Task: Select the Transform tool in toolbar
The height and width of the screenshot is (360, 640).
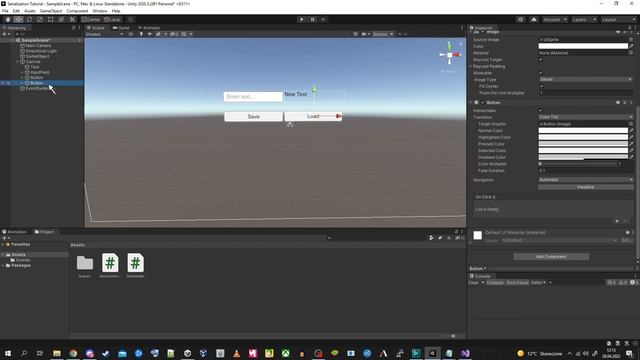Action: (x=61, y=20)
